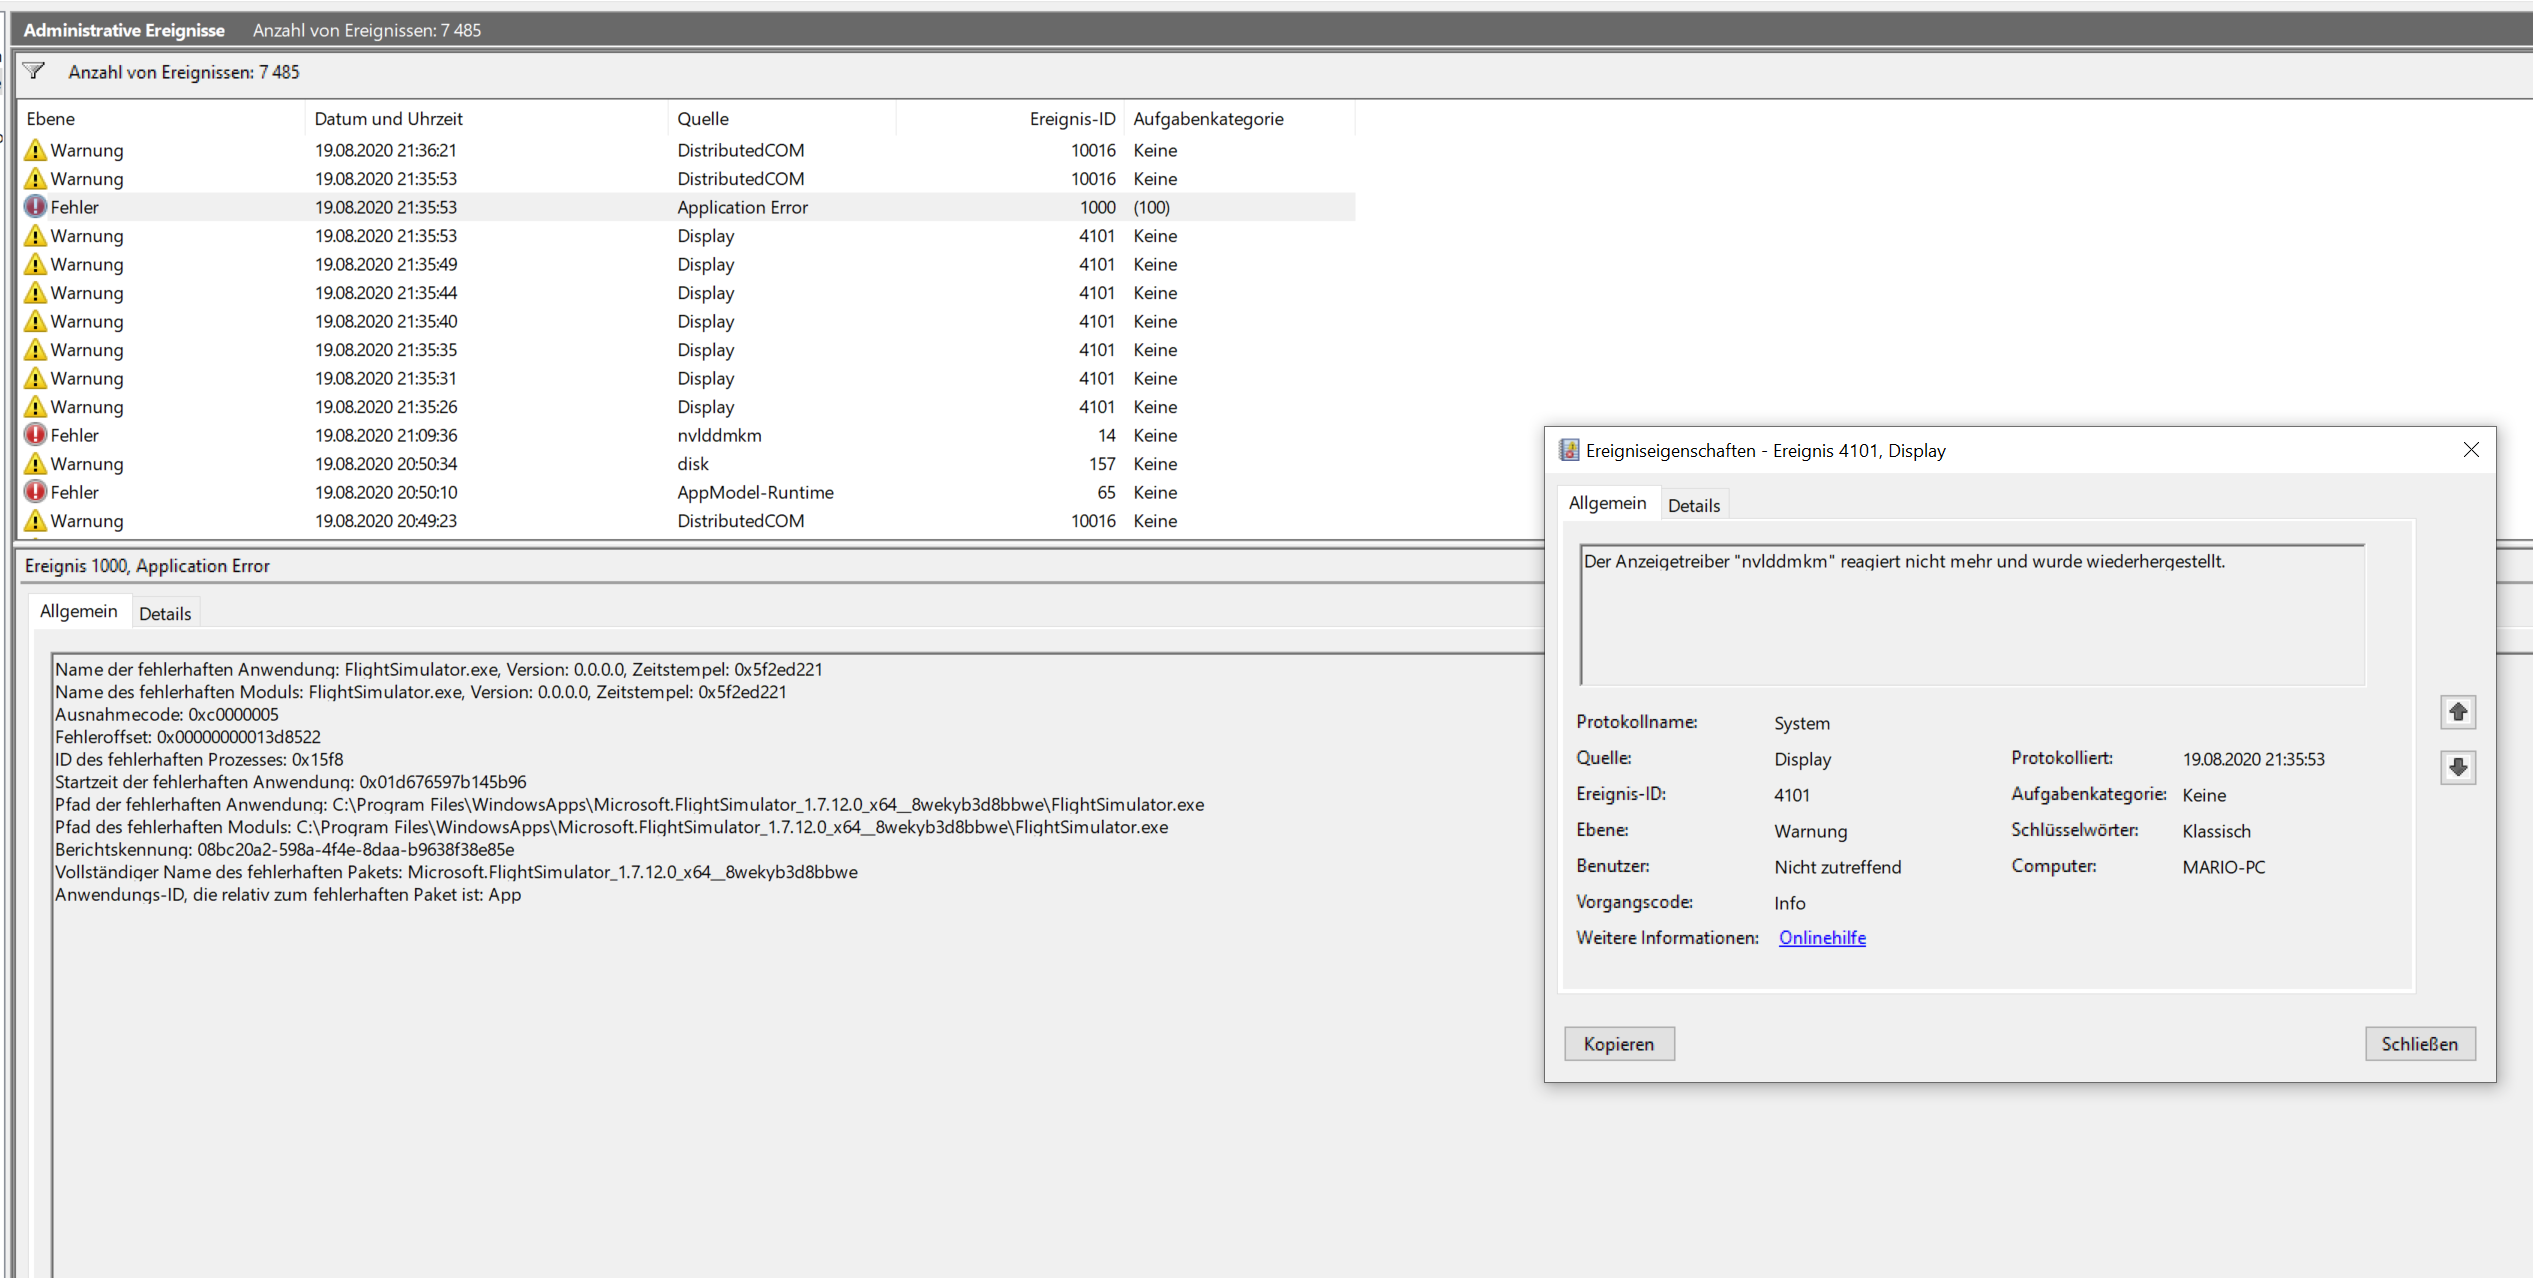The width and height of the screenshot is (2533, 1278).
Task: Click the event properties dialog title icon
Action: coord(1569,450)
